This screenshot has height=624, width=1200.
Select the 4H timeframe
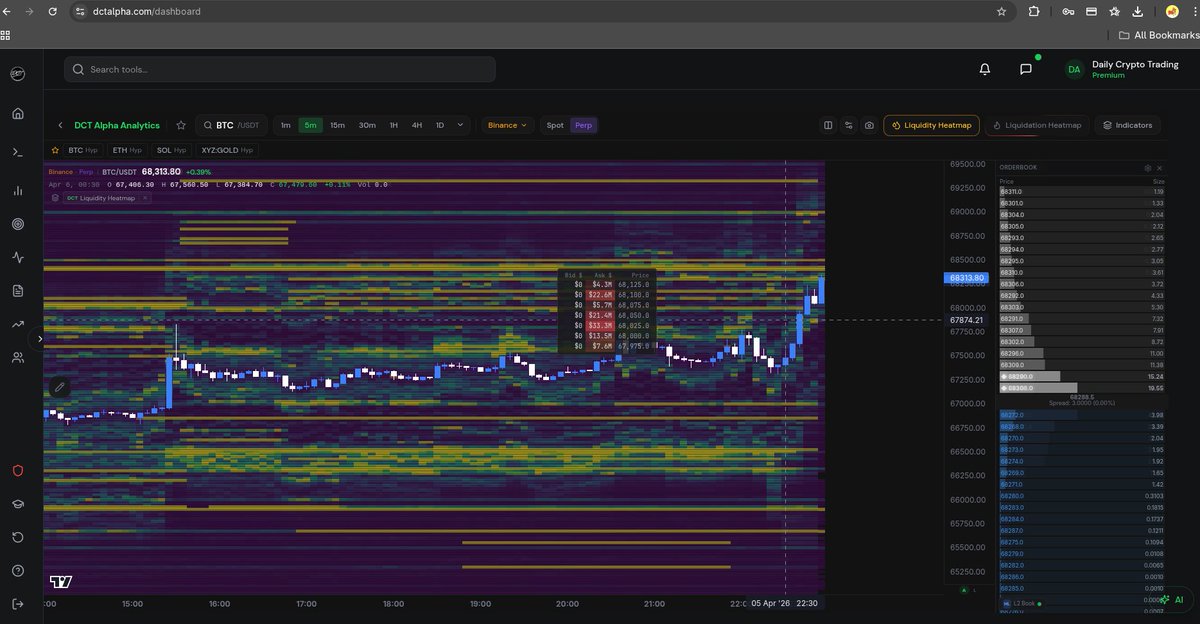point(417,125)
